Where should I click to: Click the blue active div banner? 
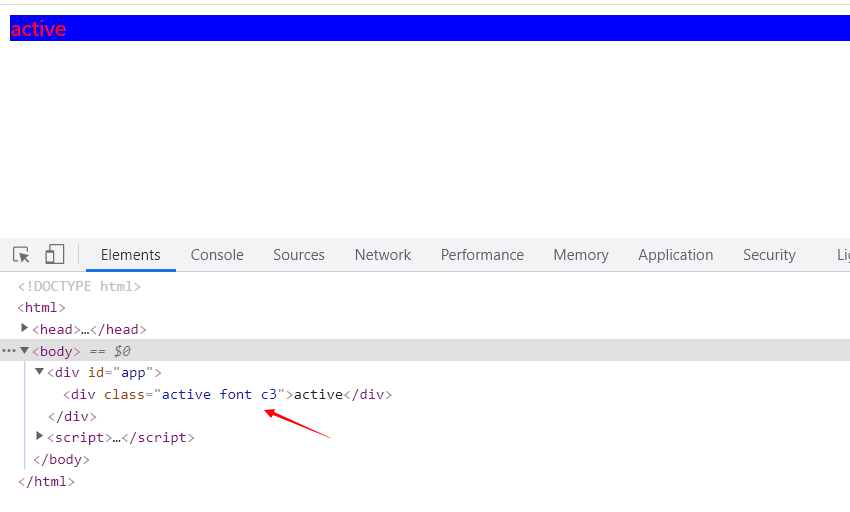(x=430, y=28)
